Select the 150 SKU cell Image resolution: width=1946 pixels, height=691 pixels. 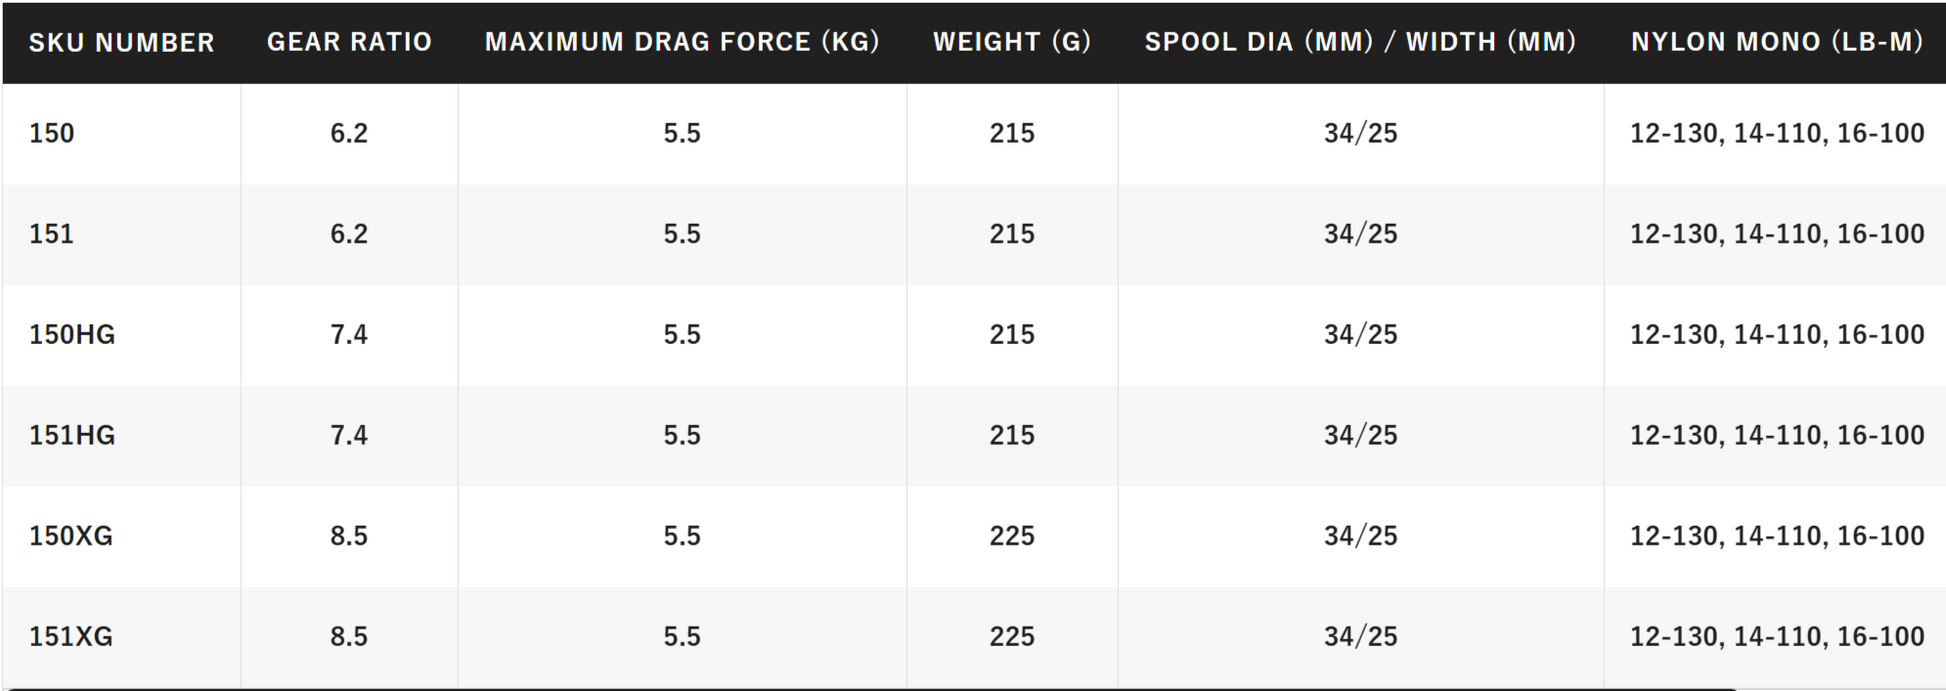[x=52, y=133]
